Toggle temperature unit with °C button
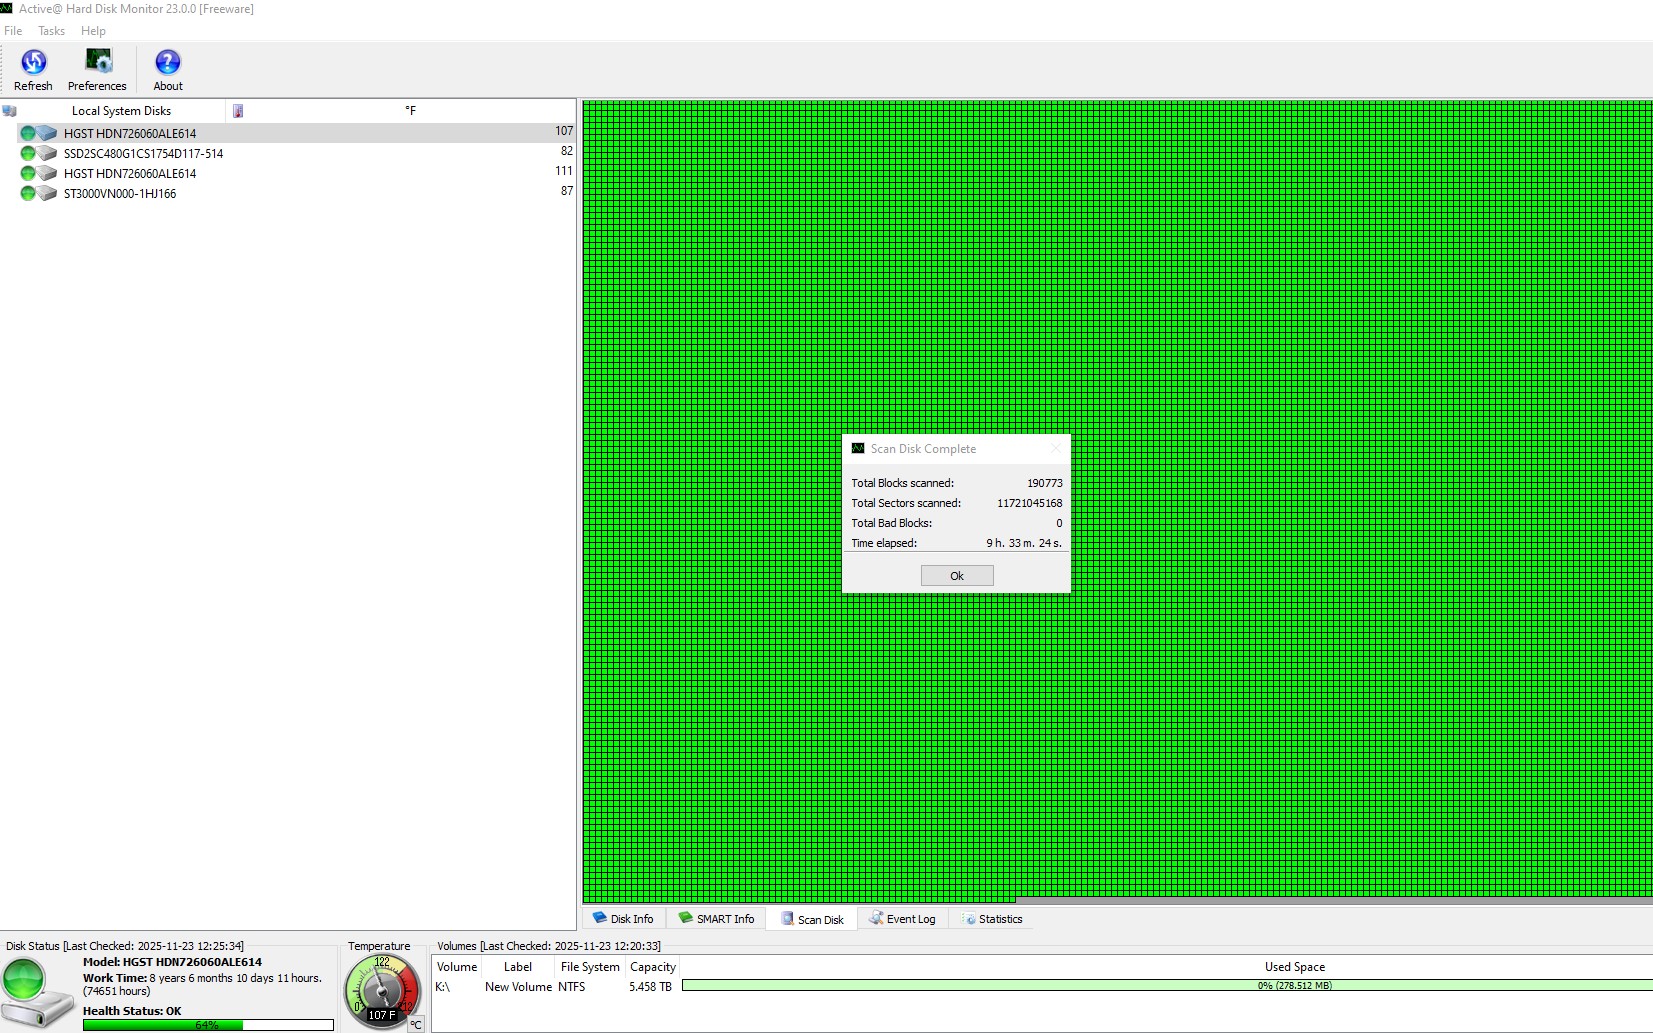This screenshot has width=1653, height=1033. click(416, 1024)
